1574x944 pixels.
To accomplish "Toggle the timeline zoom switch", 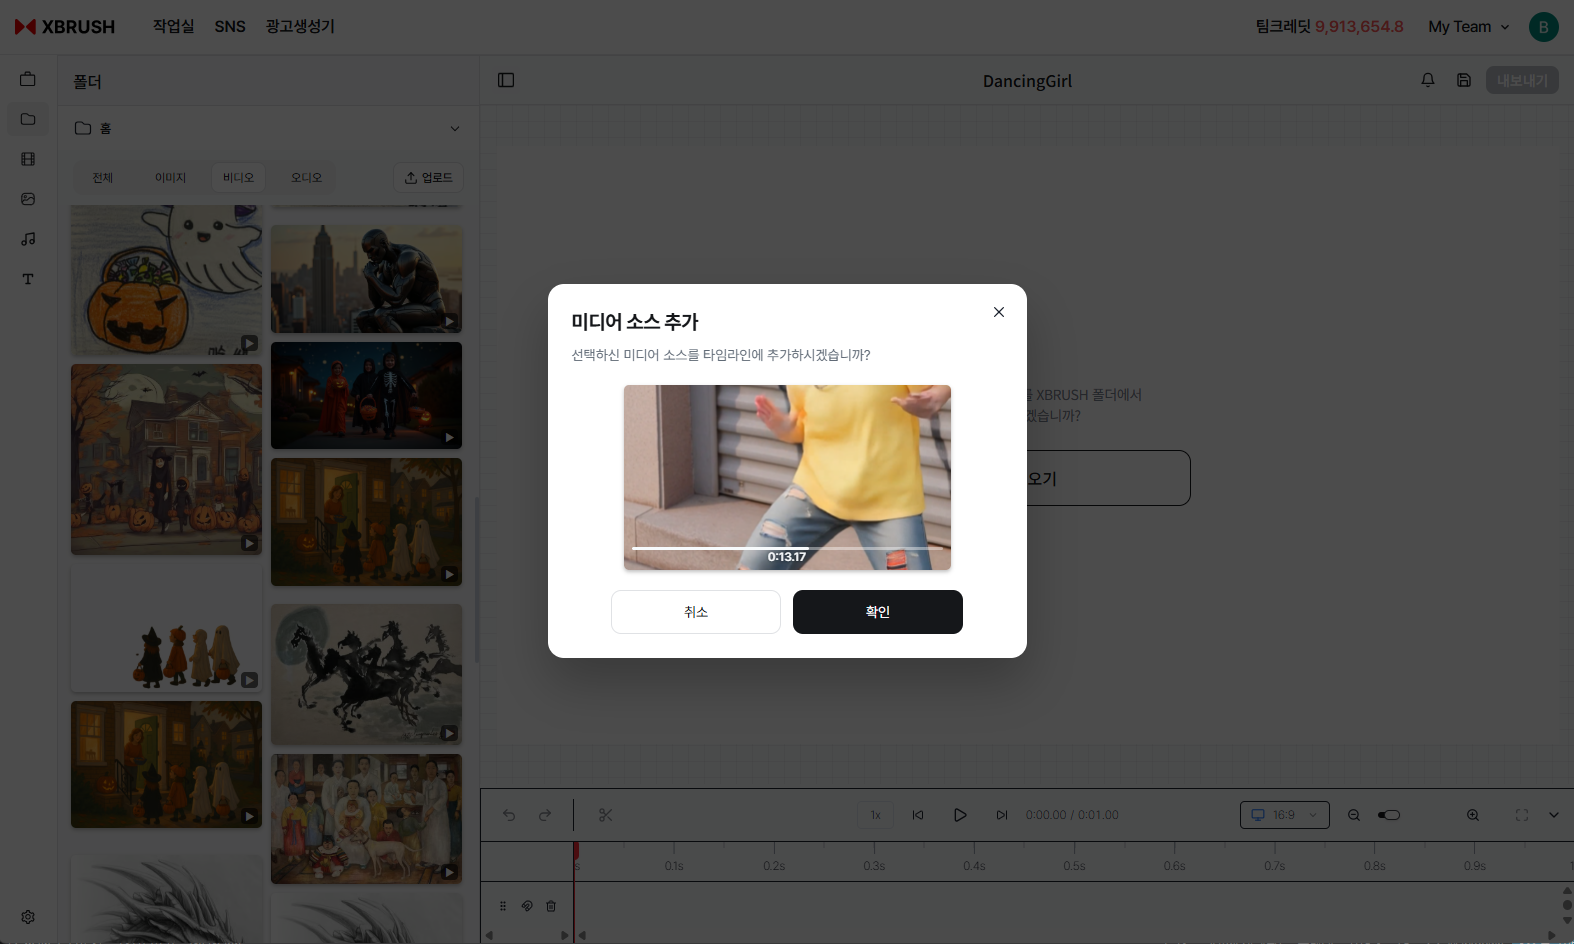I will pyautogui.click(x=1389, y=815).
